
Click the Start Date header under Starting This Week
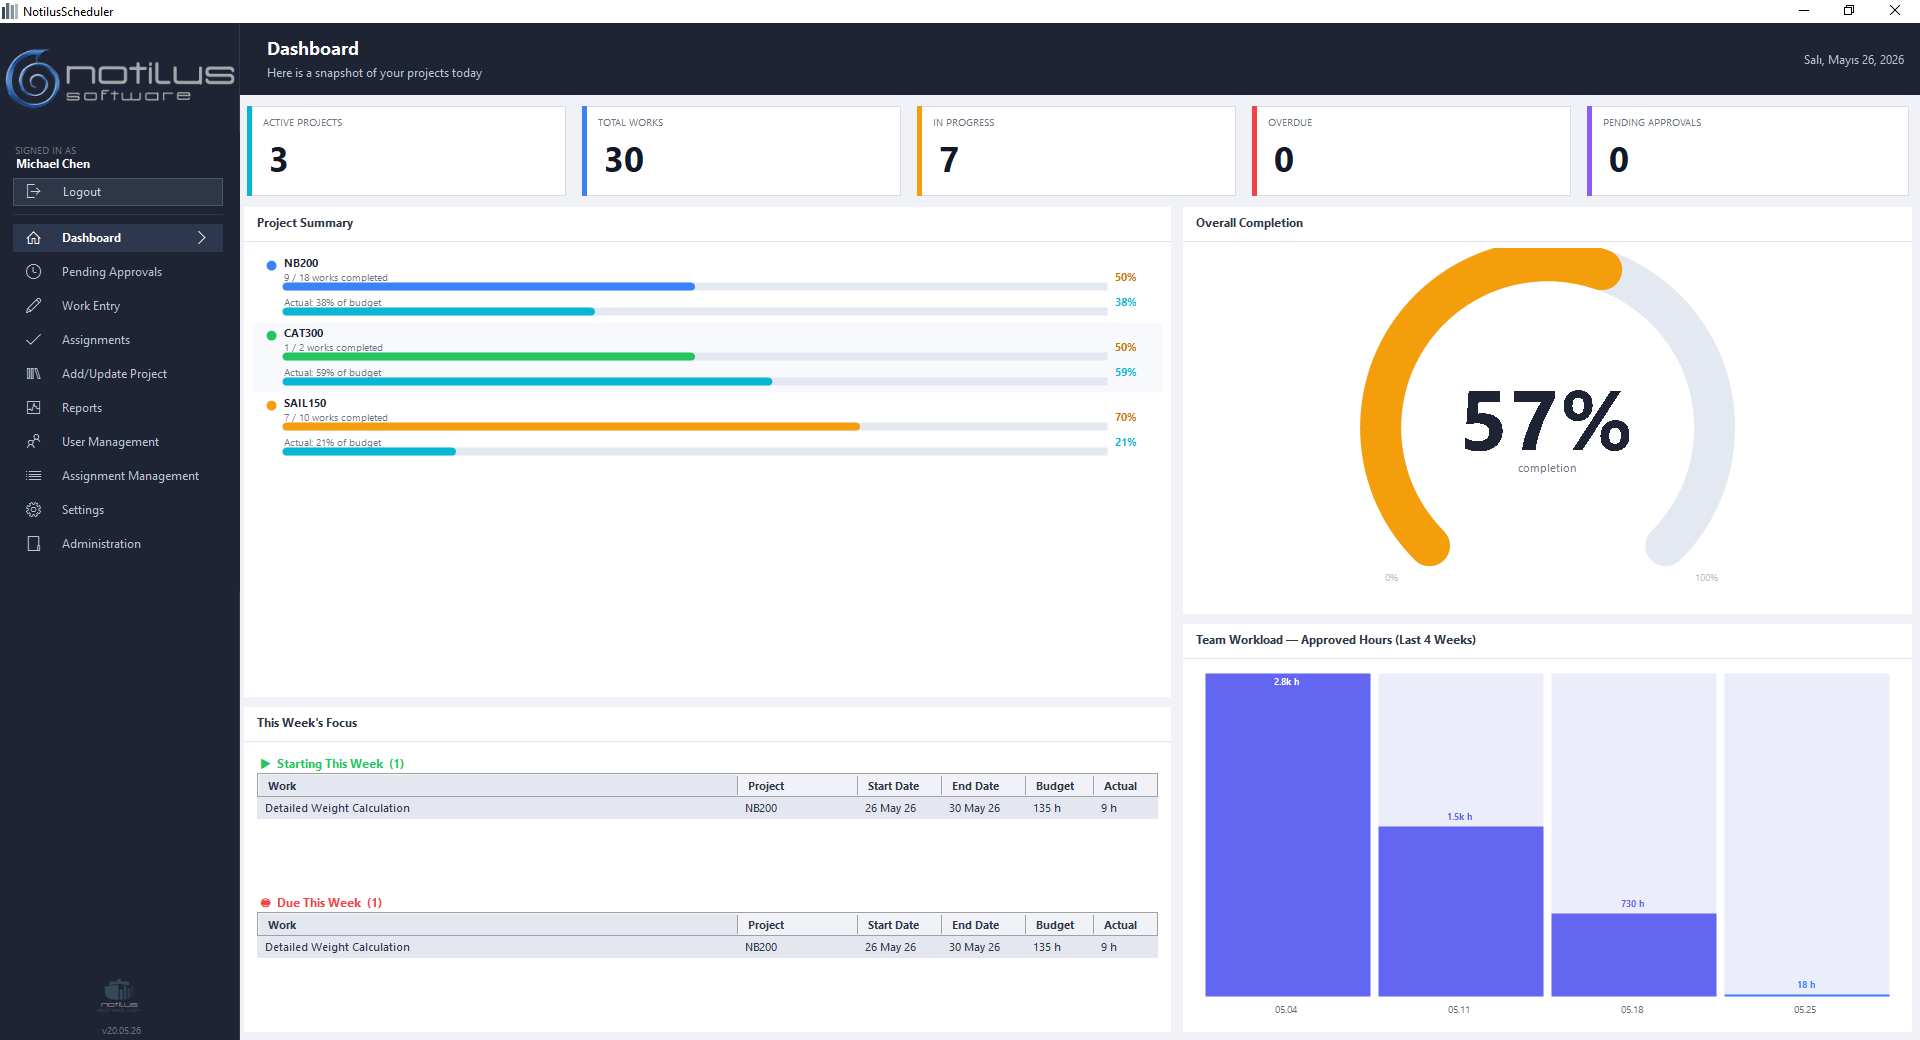(x=900, y=786)
